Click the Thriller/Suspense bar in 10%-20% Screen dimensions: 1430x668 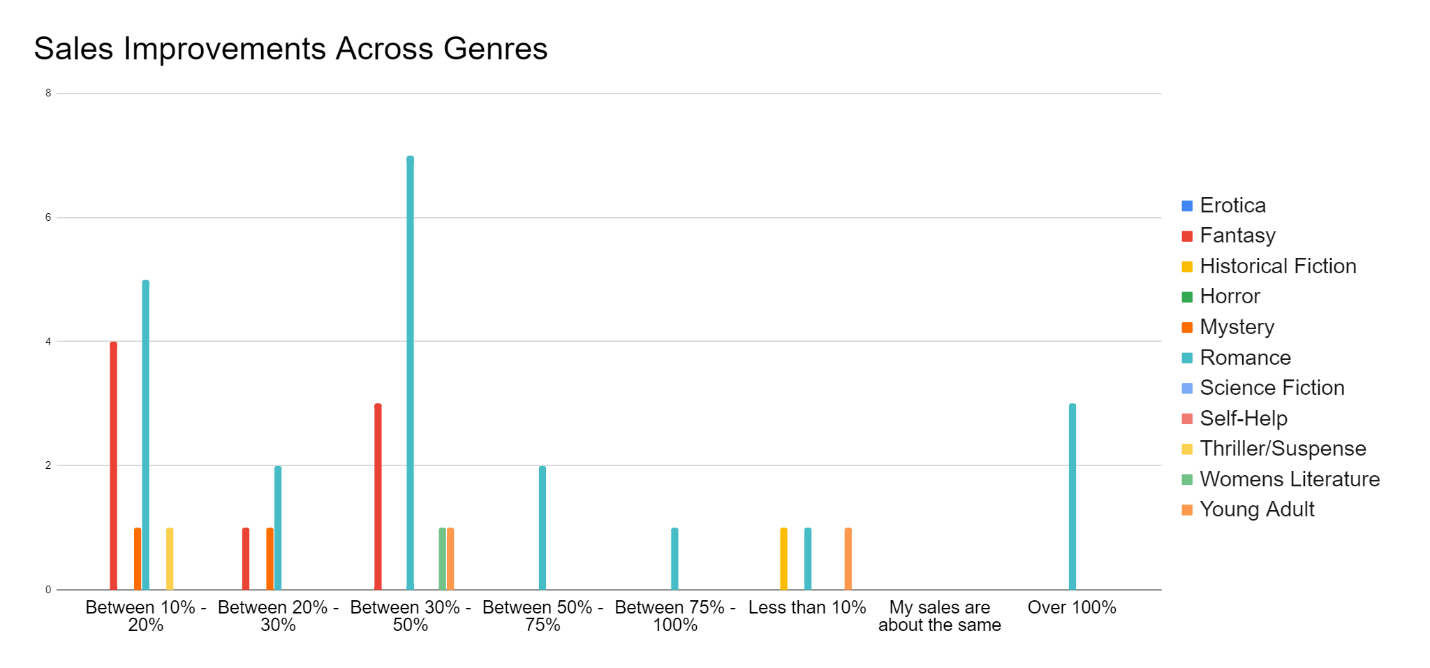pos(170,558)
